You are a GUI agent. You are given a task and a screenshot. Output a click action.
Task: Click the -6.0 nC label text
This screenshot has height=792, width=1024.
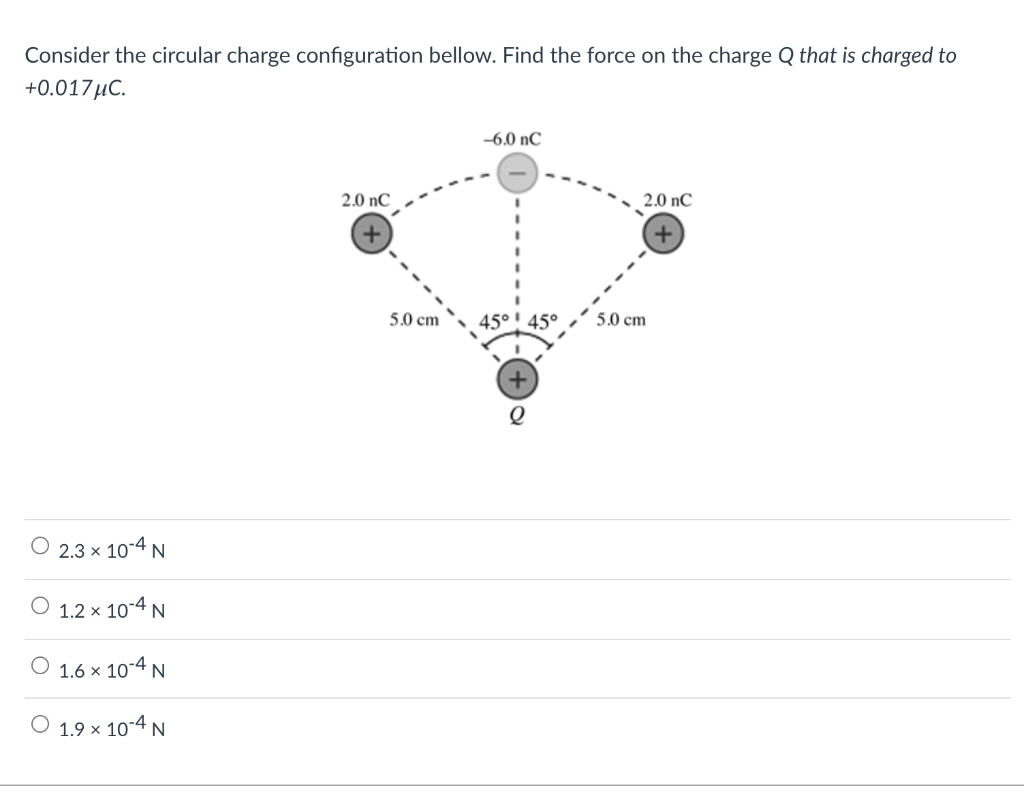(512, 139)
